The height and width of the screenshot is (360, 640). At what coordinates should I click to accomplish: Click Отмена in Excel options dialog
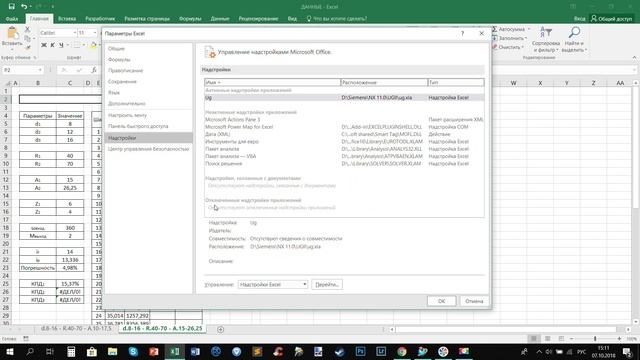pyautogui.click(x=474, y=301)
